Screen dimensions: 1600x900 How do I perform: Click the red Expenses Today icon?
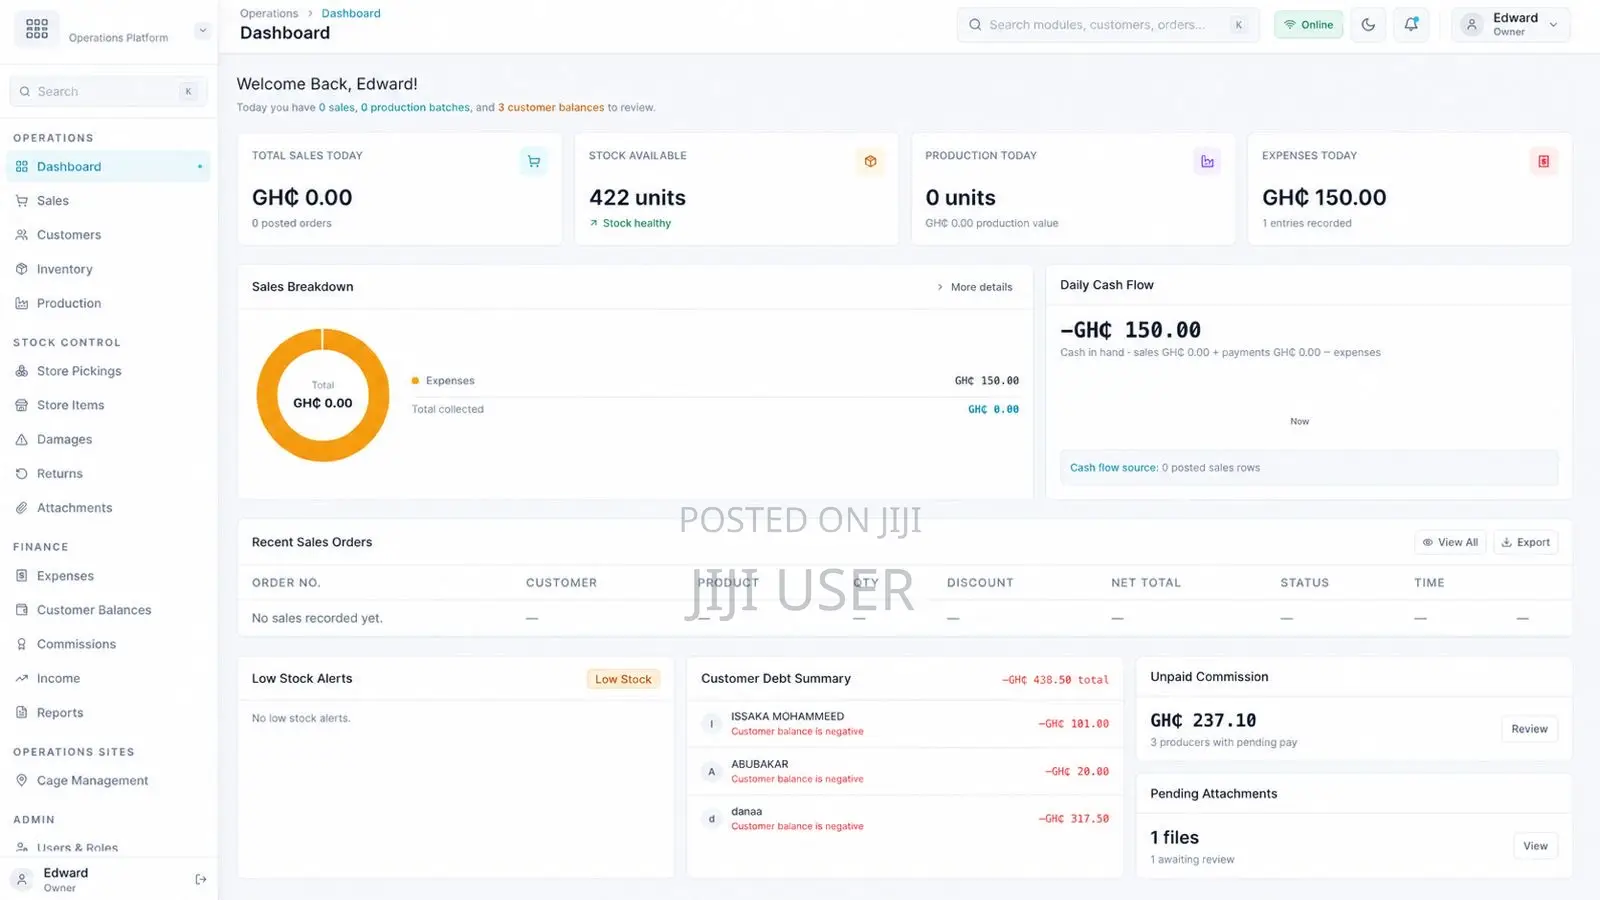[x=1544, y=161]
